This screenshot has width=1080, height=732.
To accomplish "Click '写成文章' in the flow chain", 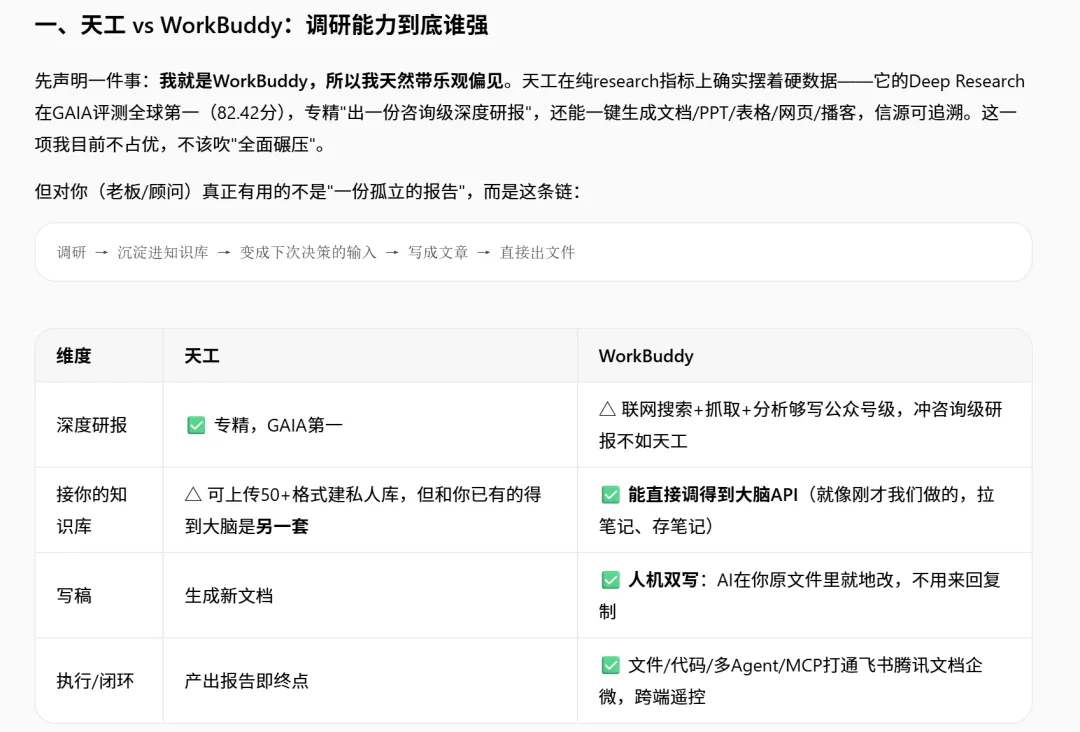I will point(437,253).
